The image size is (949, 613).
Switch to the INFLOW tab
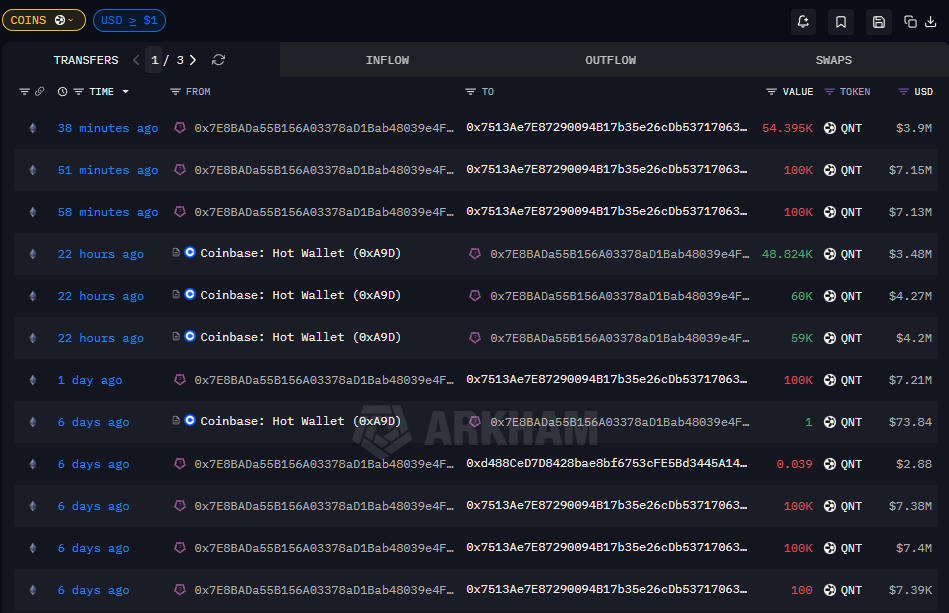coord(387,60)
